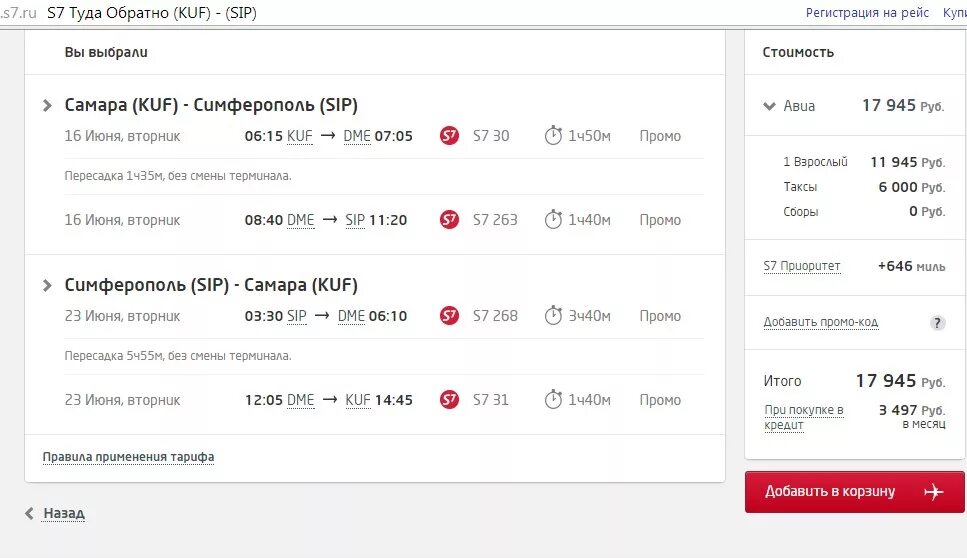Open the Купить menu item at top right
This screenshot has height=558, width=967.
[x=955, y=12]
